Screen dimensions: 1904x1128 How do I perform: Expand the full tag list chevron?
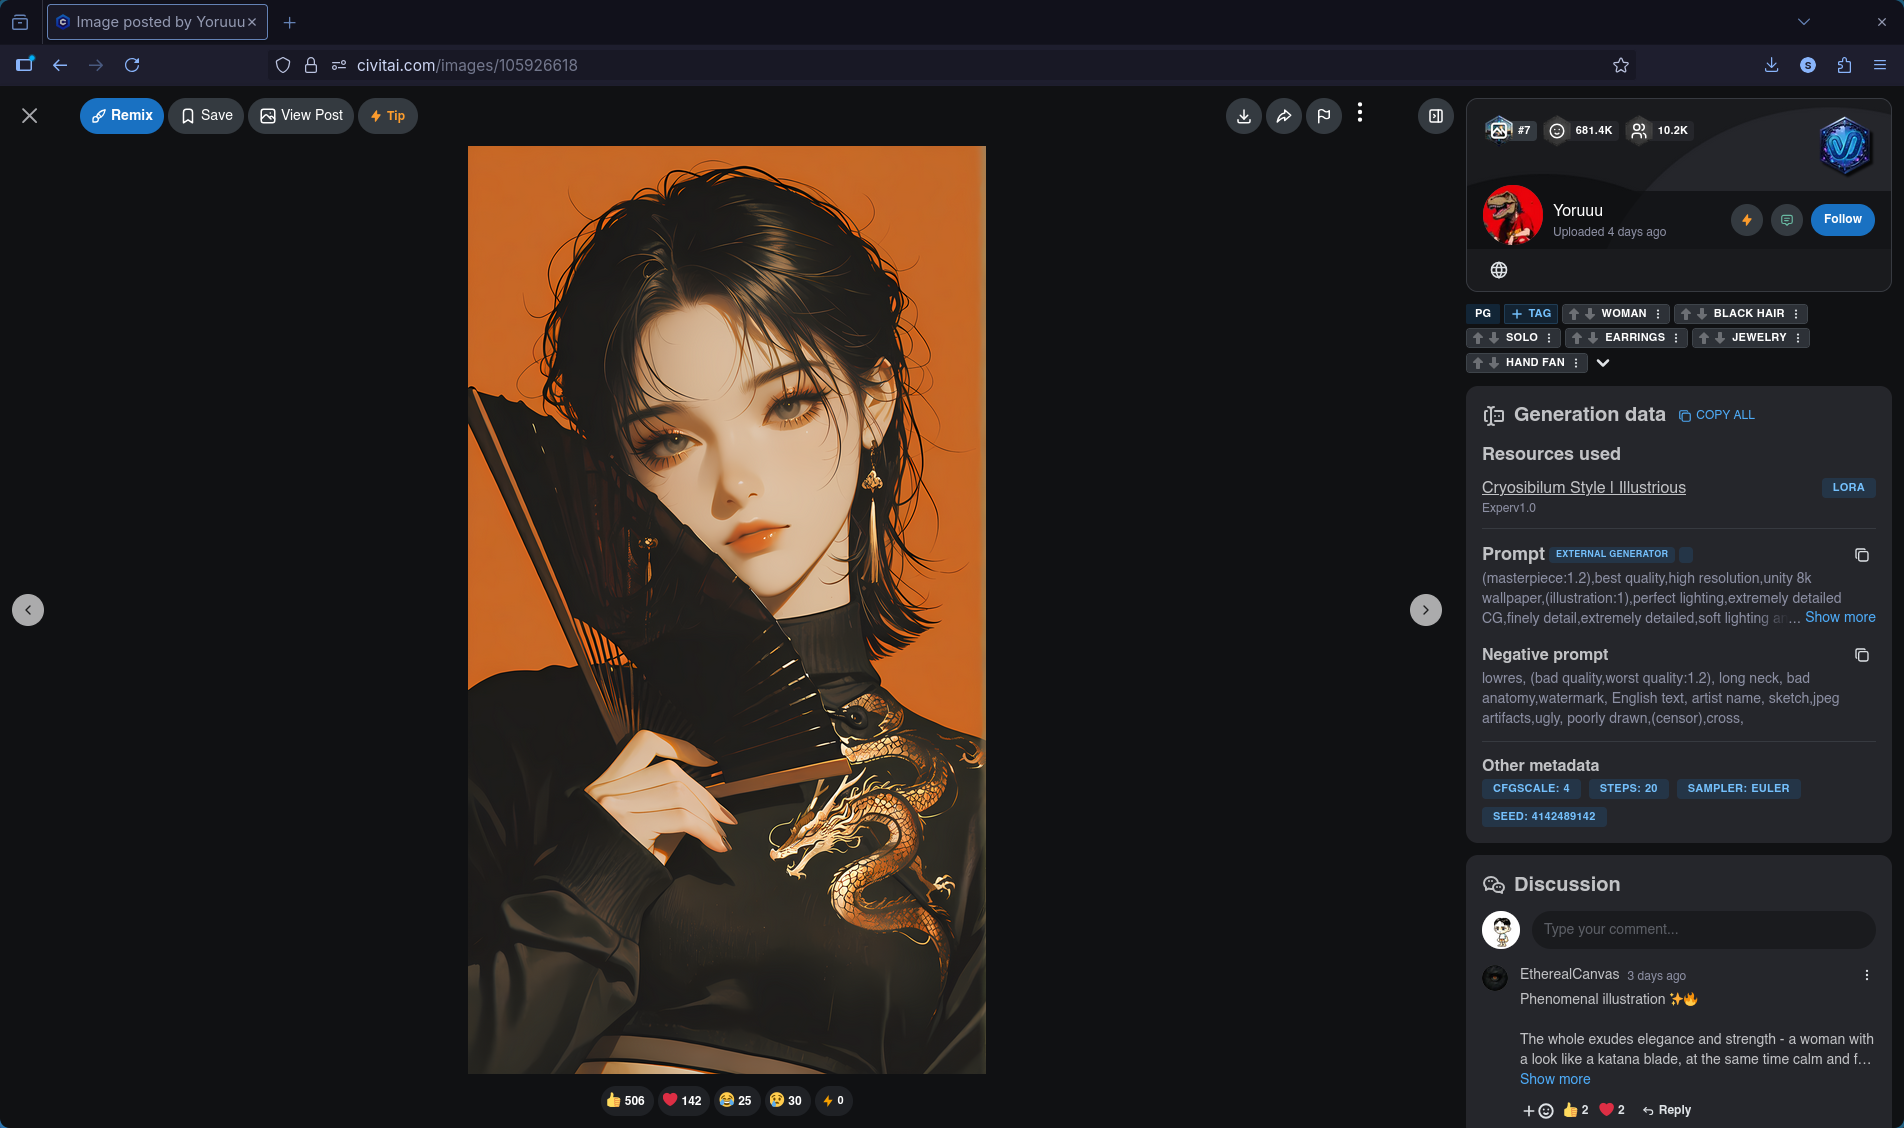(1603, 363)
